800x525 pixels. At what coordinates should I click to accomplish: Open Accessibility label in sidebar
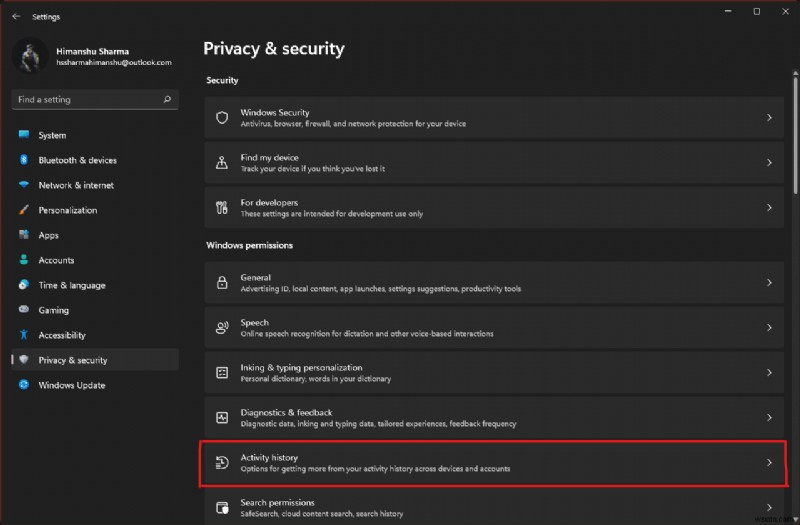pos(62,335)
